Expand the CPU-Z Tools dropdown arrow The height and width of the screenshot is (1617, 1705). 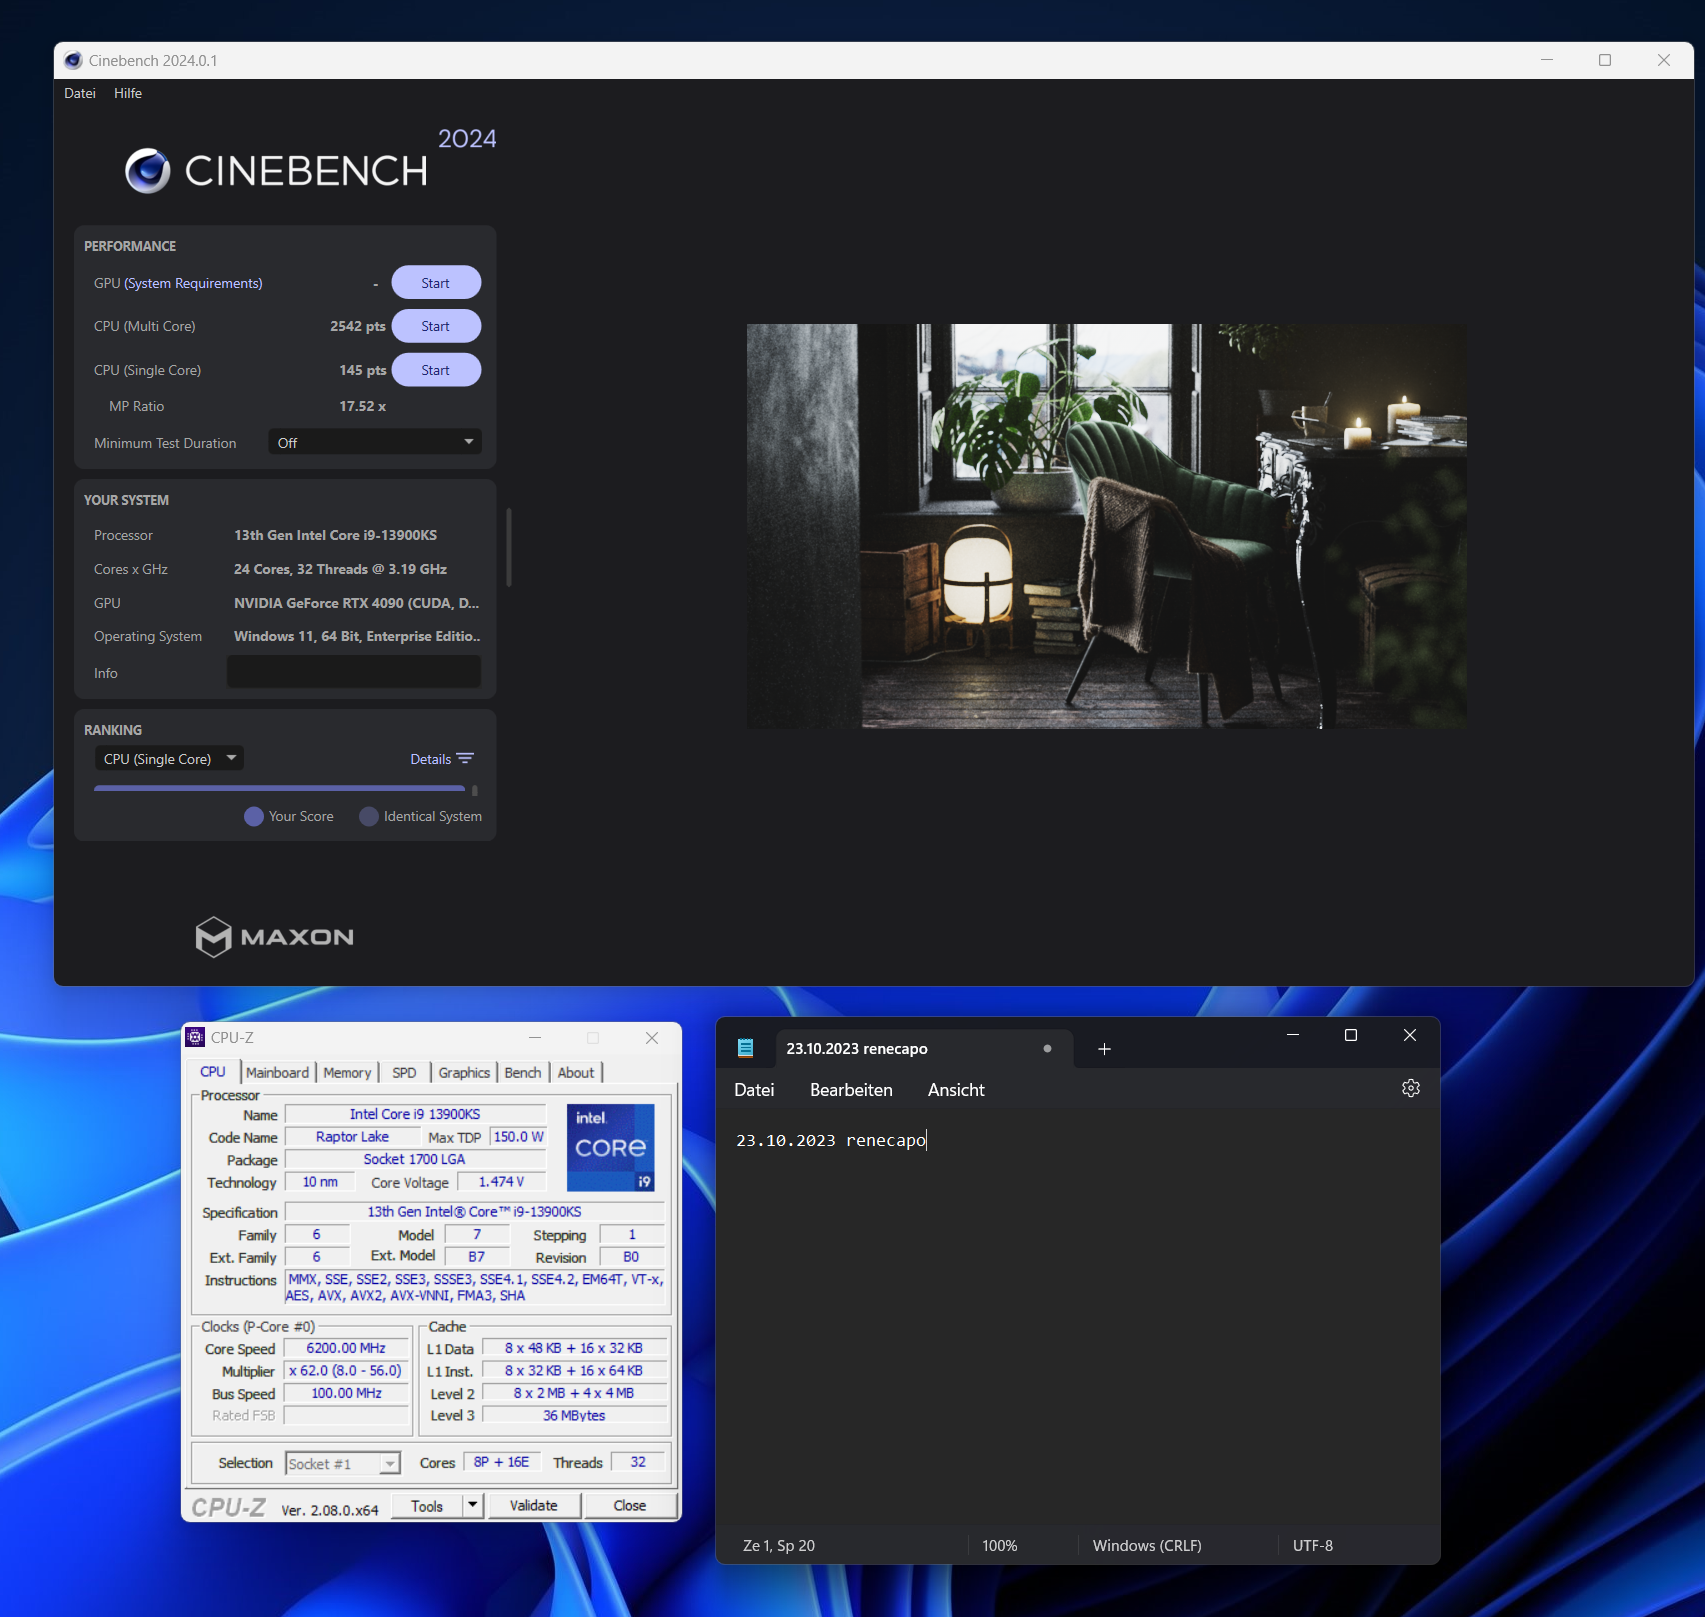coord(473,1505)
